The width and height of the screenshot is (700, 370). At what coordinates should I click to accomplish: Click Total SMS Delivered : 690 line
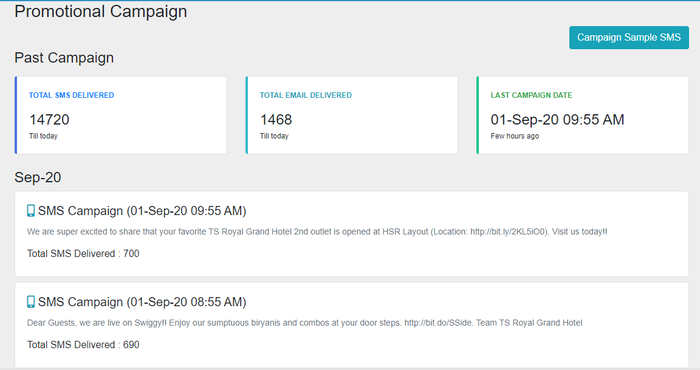83,345
